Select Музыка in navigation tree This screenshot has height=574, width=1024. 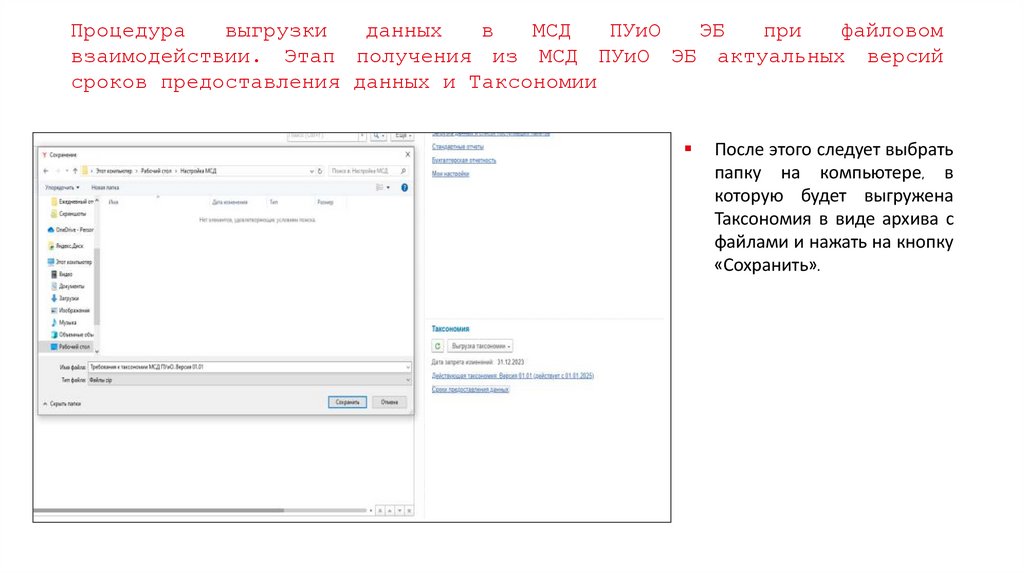64,323
